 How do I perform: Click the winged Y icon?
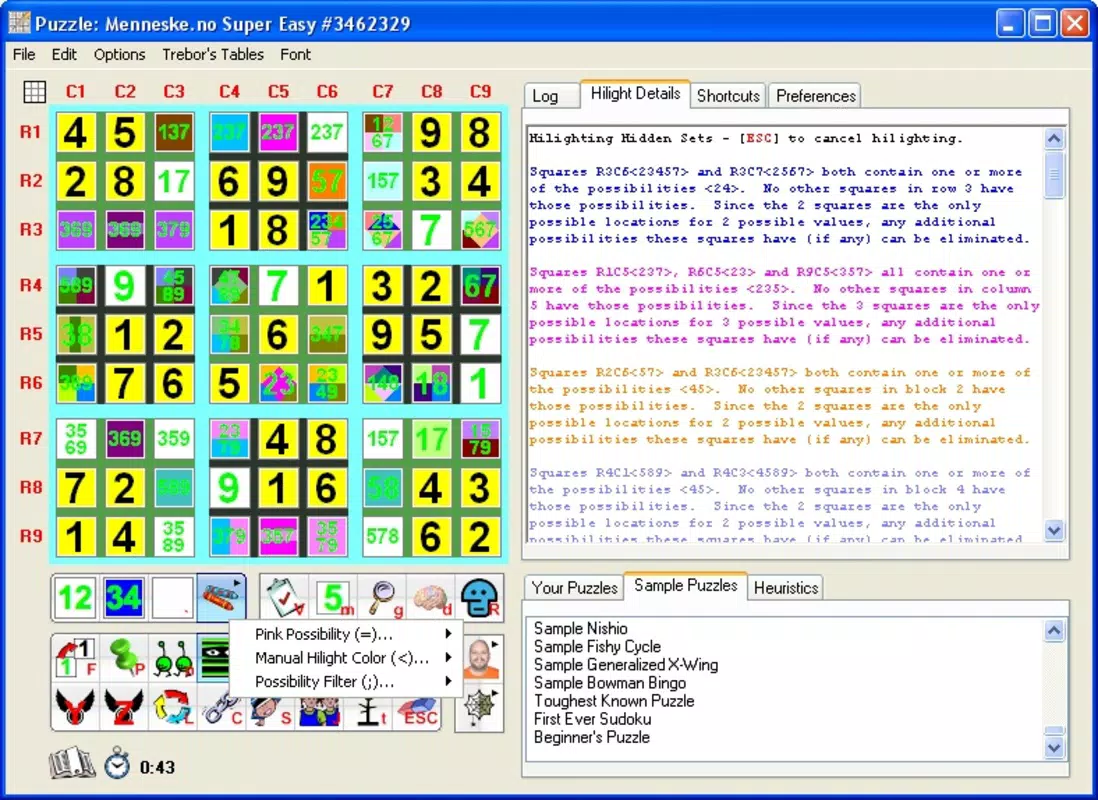pyautogui.click(x=76, y=706)
